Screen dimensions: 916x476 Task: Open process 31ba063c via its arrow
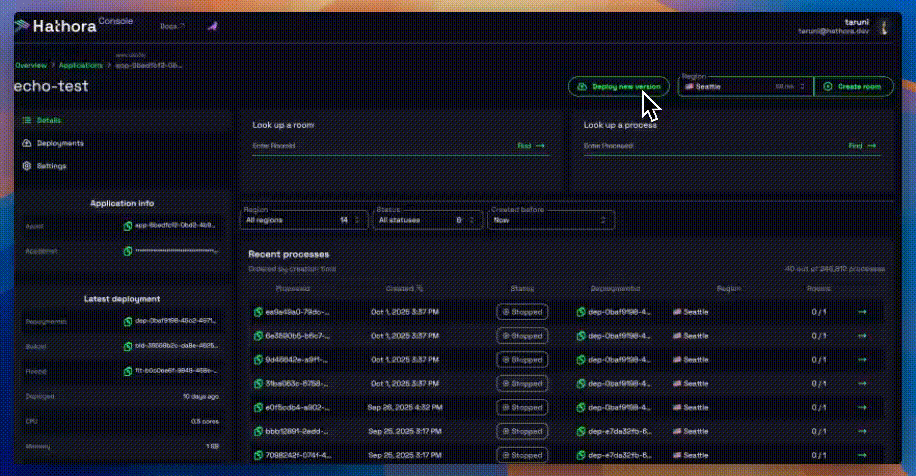point(862,384)
